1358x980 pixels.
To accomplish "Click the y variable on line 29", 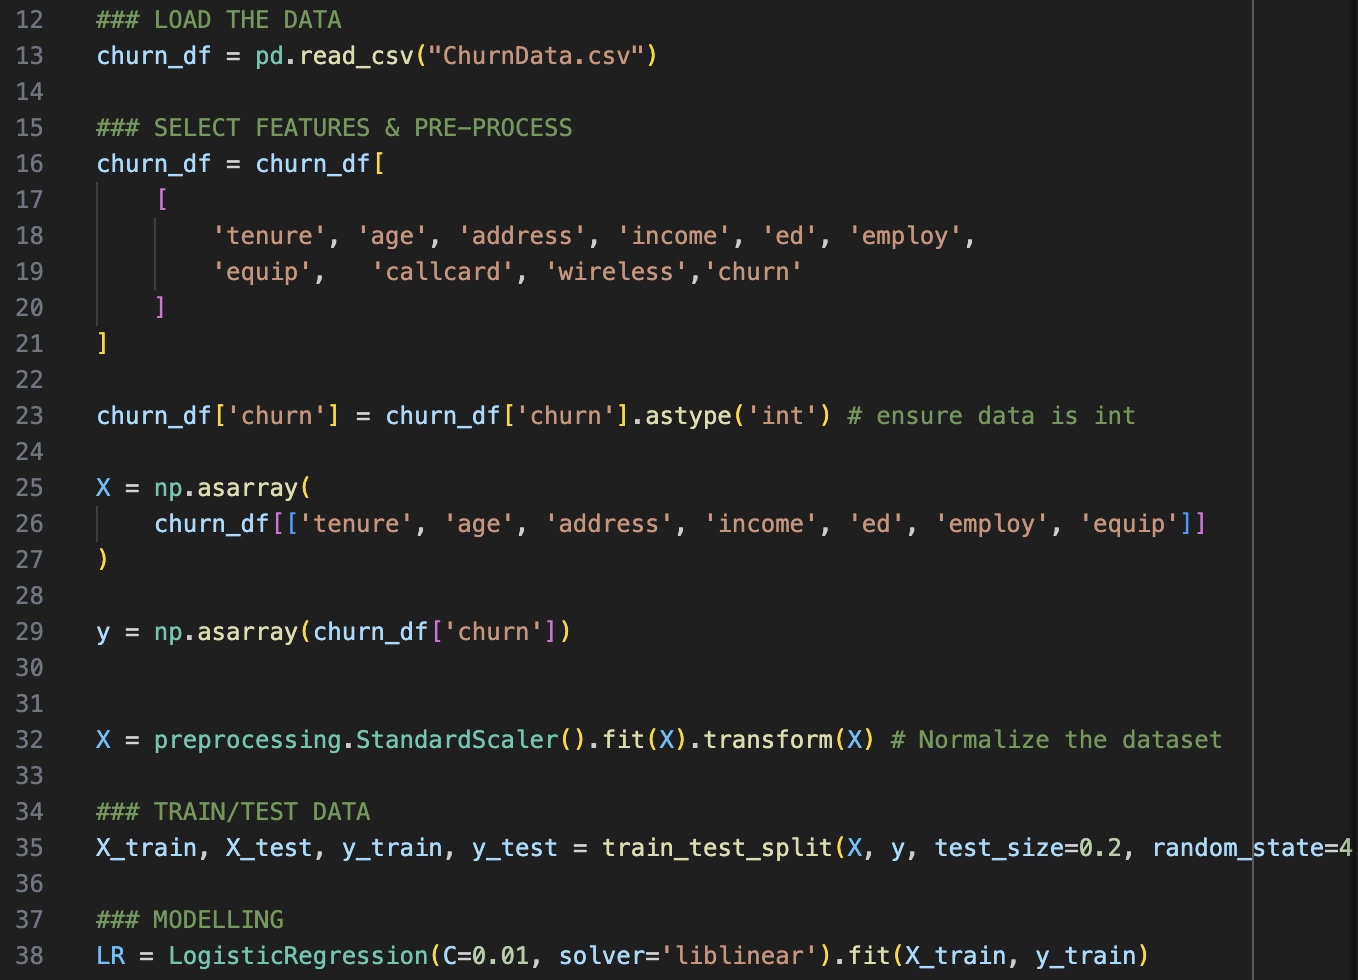I will pyautogui.click(x=103, y=632).
